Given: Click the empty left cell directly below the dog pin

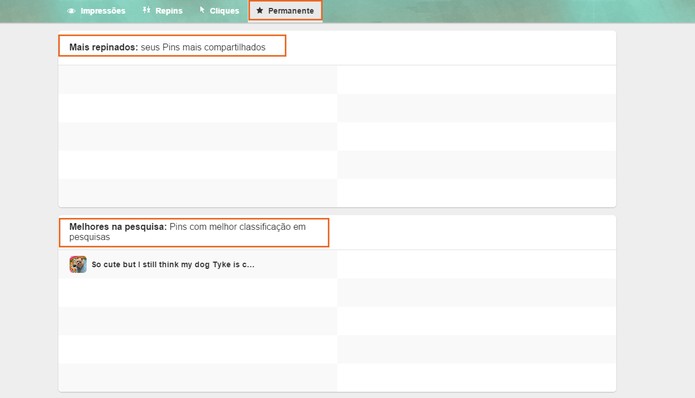Looking at the screenshot, I should (198, 293).
